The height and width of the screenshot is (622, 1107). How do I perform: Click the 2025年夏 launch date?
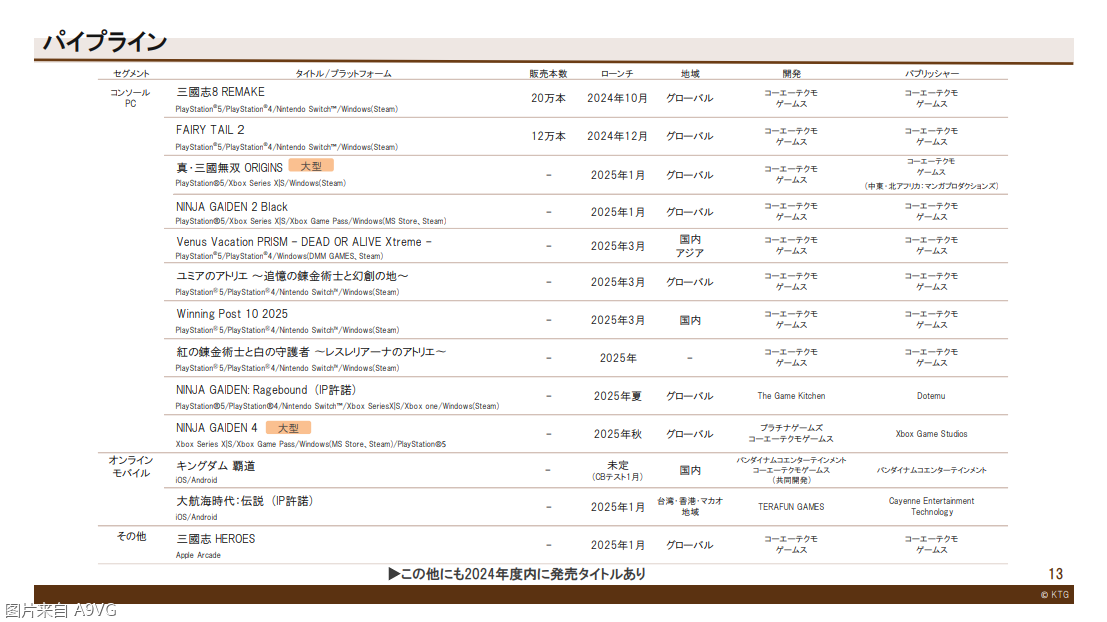[x=618, y=396]
